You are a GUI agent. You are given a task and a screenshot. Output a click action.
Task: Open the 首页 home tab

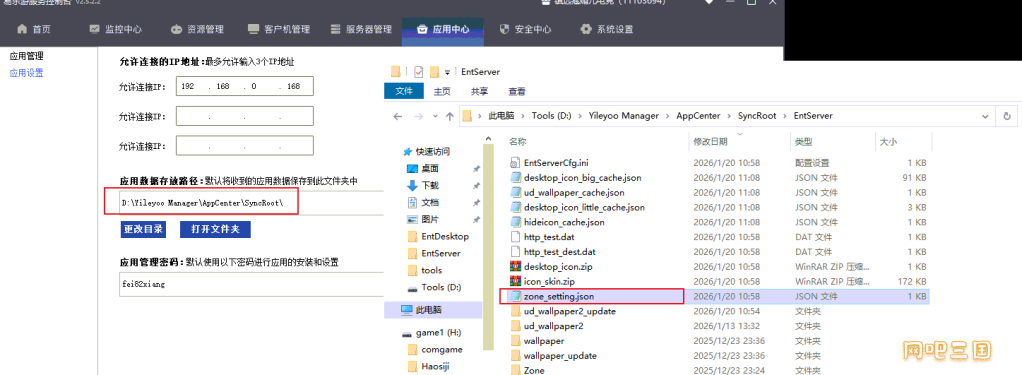(x=33, y=29)
